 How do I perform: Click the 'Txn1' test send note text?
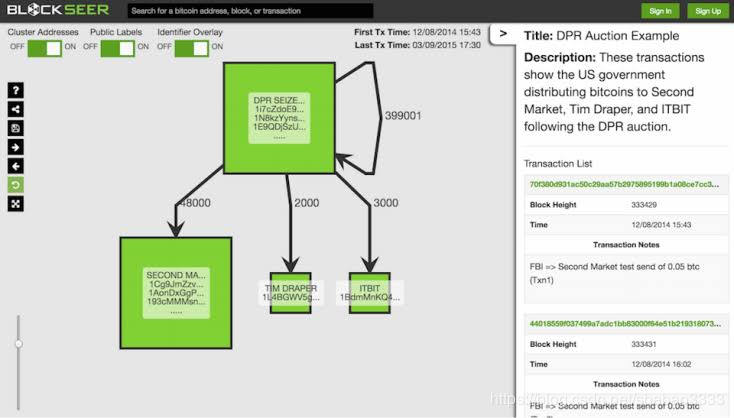pyautogui.click(x=614, y=273)
